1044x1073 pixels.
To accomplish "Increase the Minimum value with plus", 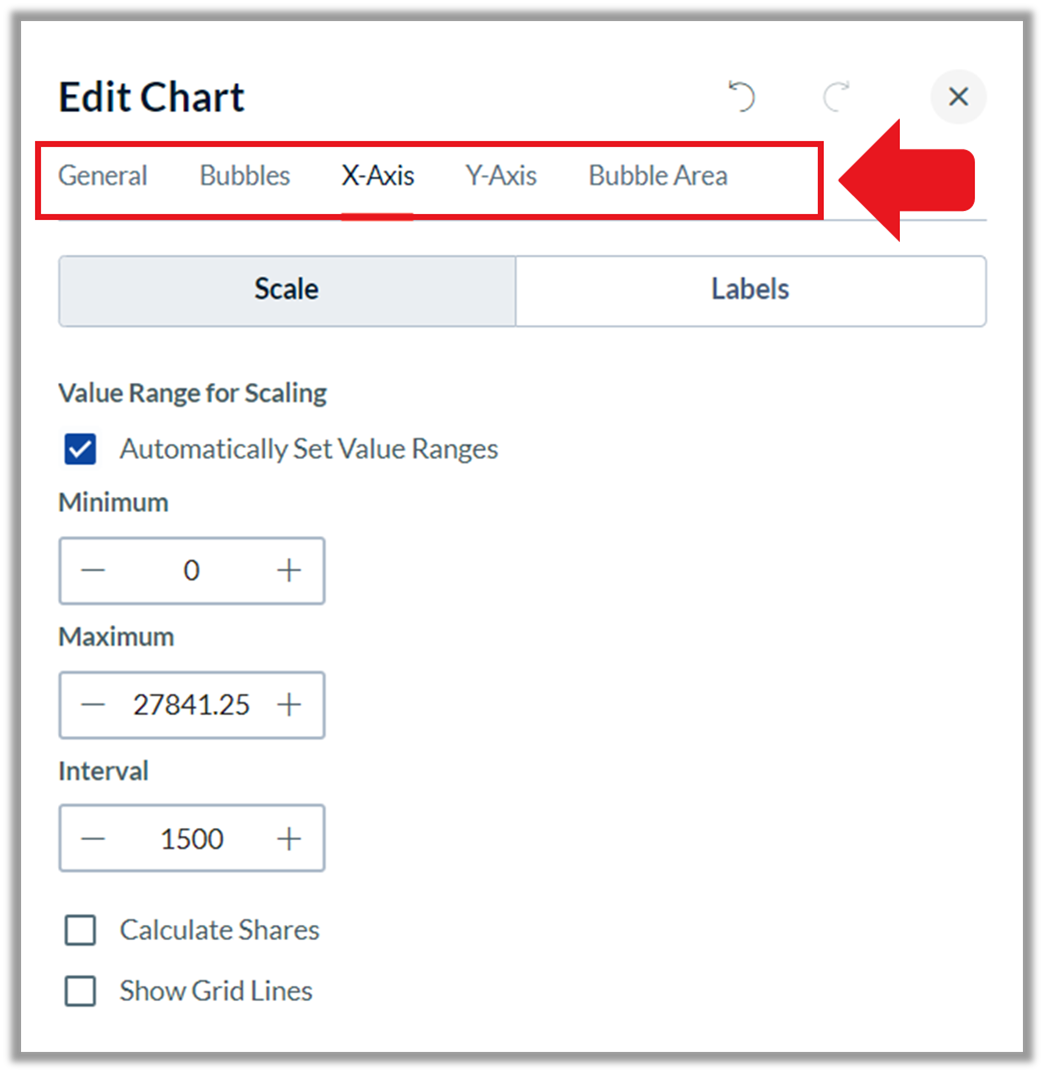I will 289,570.
